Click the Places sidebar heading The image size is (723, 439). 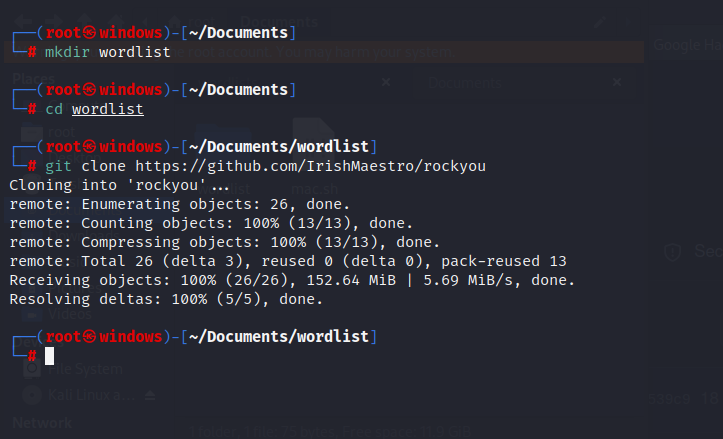coord(34,76)
